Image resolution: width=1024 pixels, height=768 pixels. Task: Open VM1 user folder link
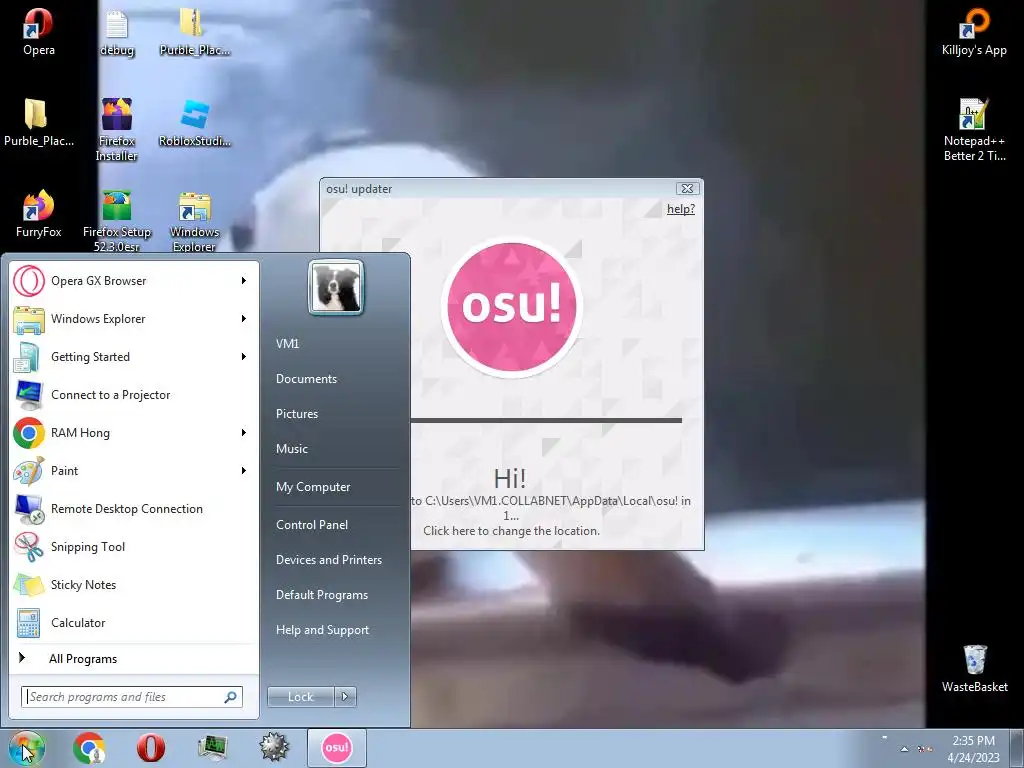287,344
